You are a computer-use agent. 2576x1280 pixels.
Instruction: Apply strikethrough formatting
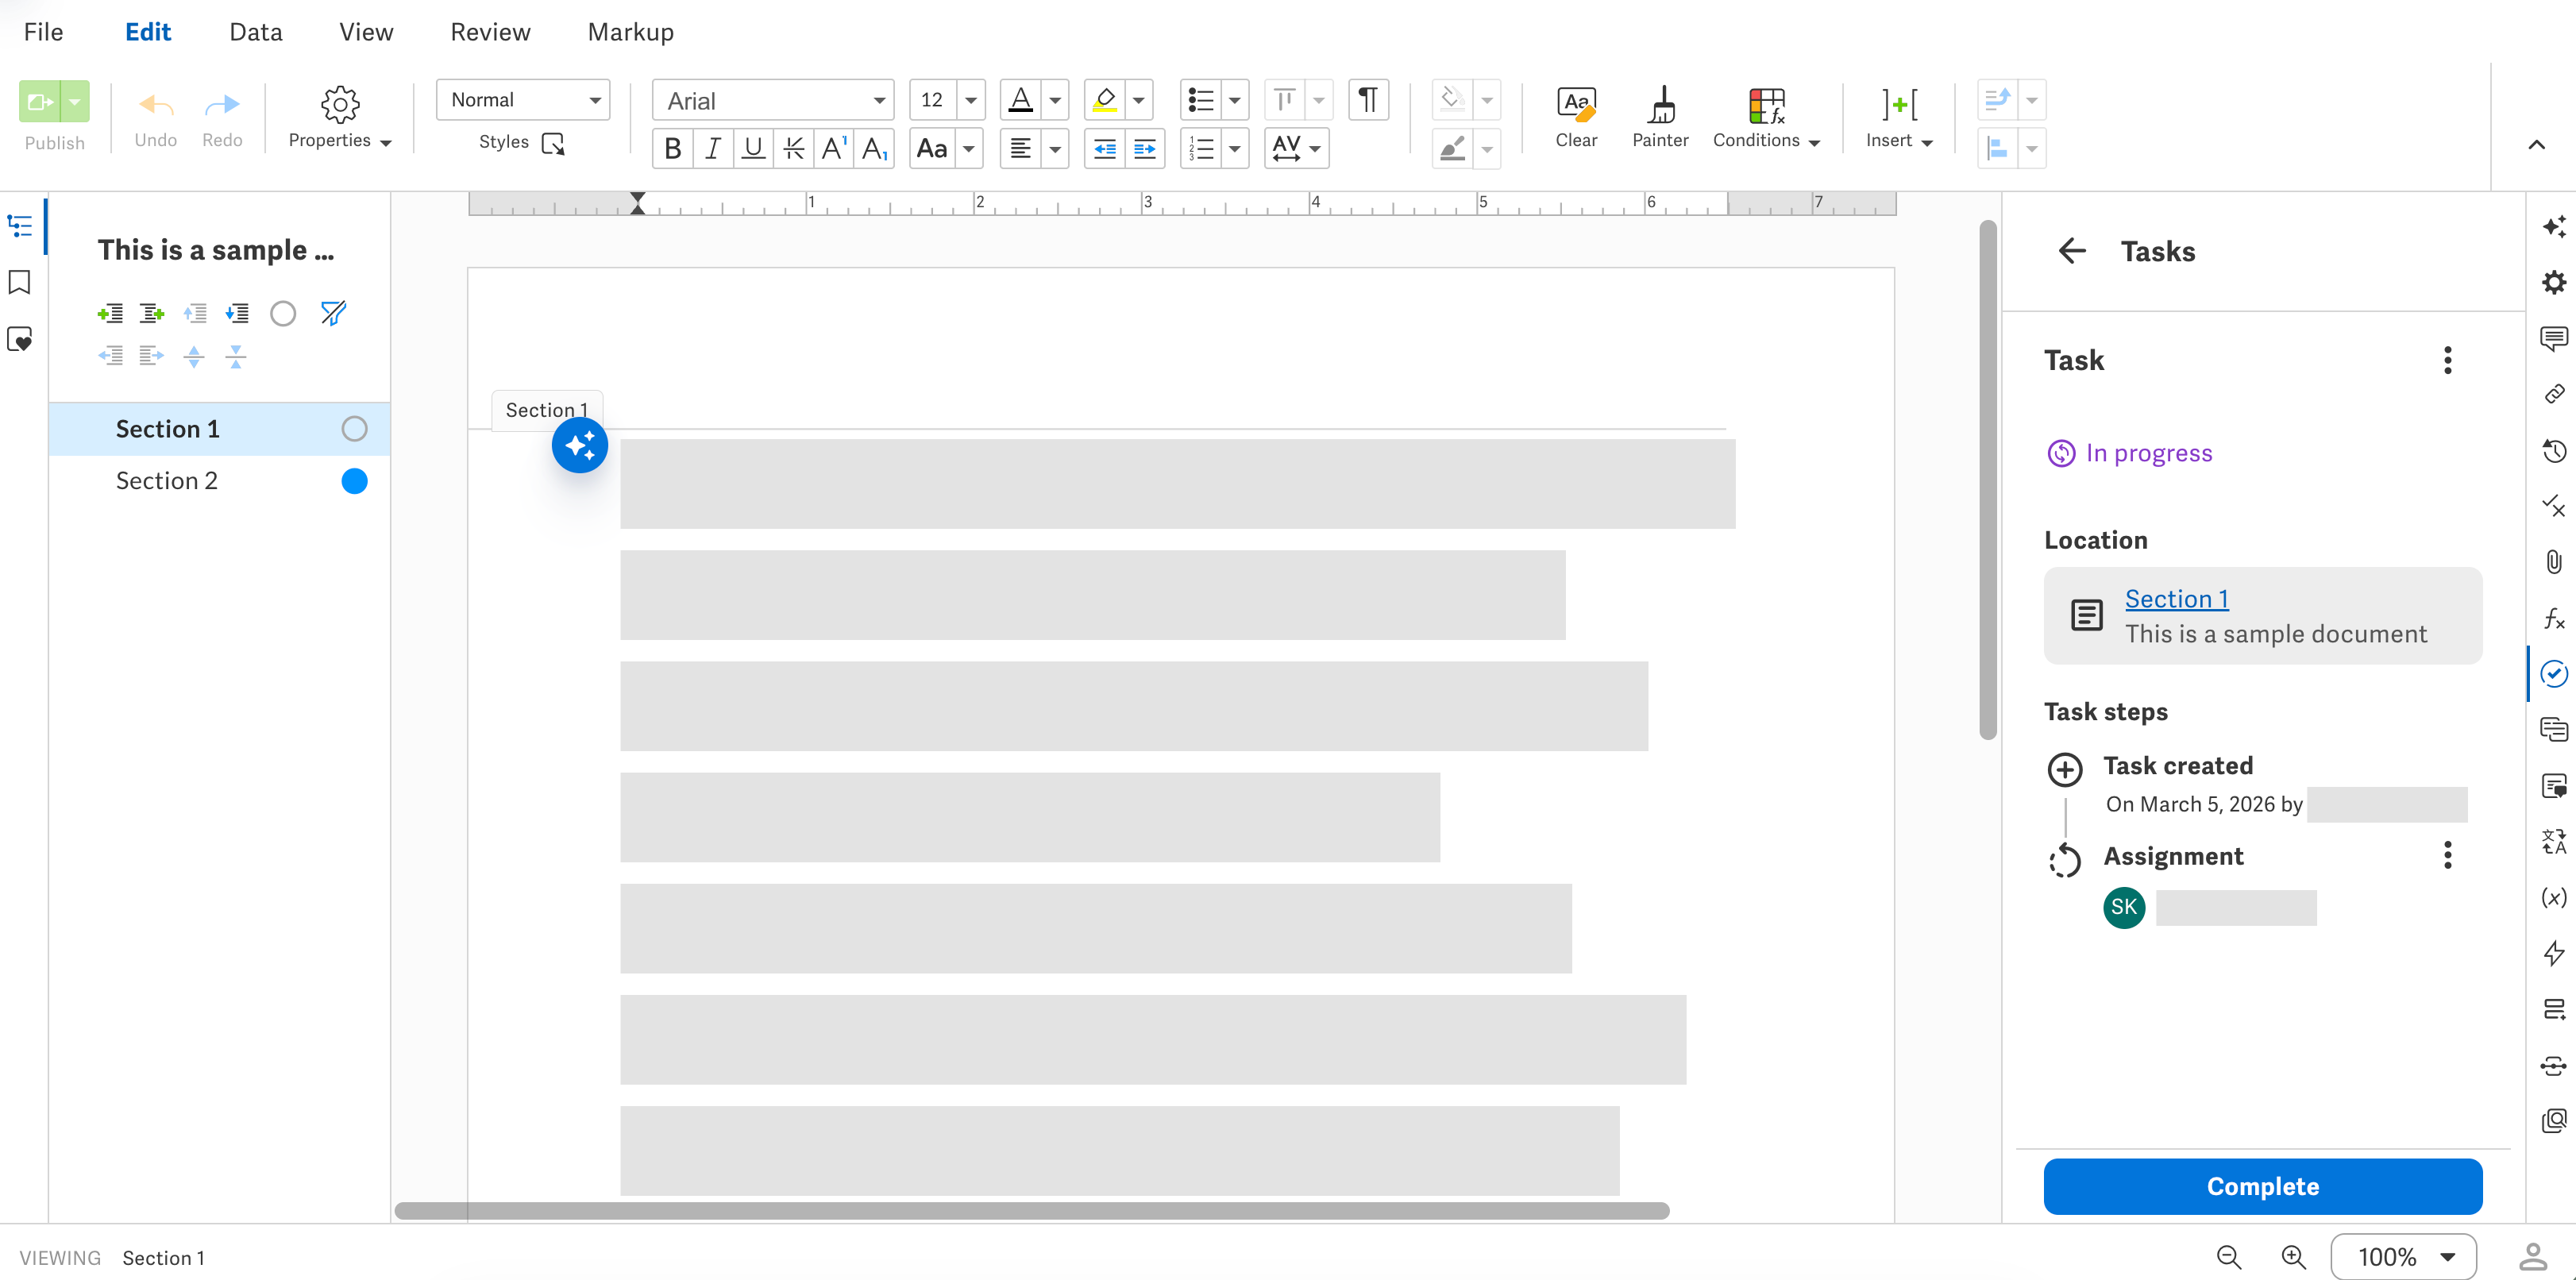793,149
